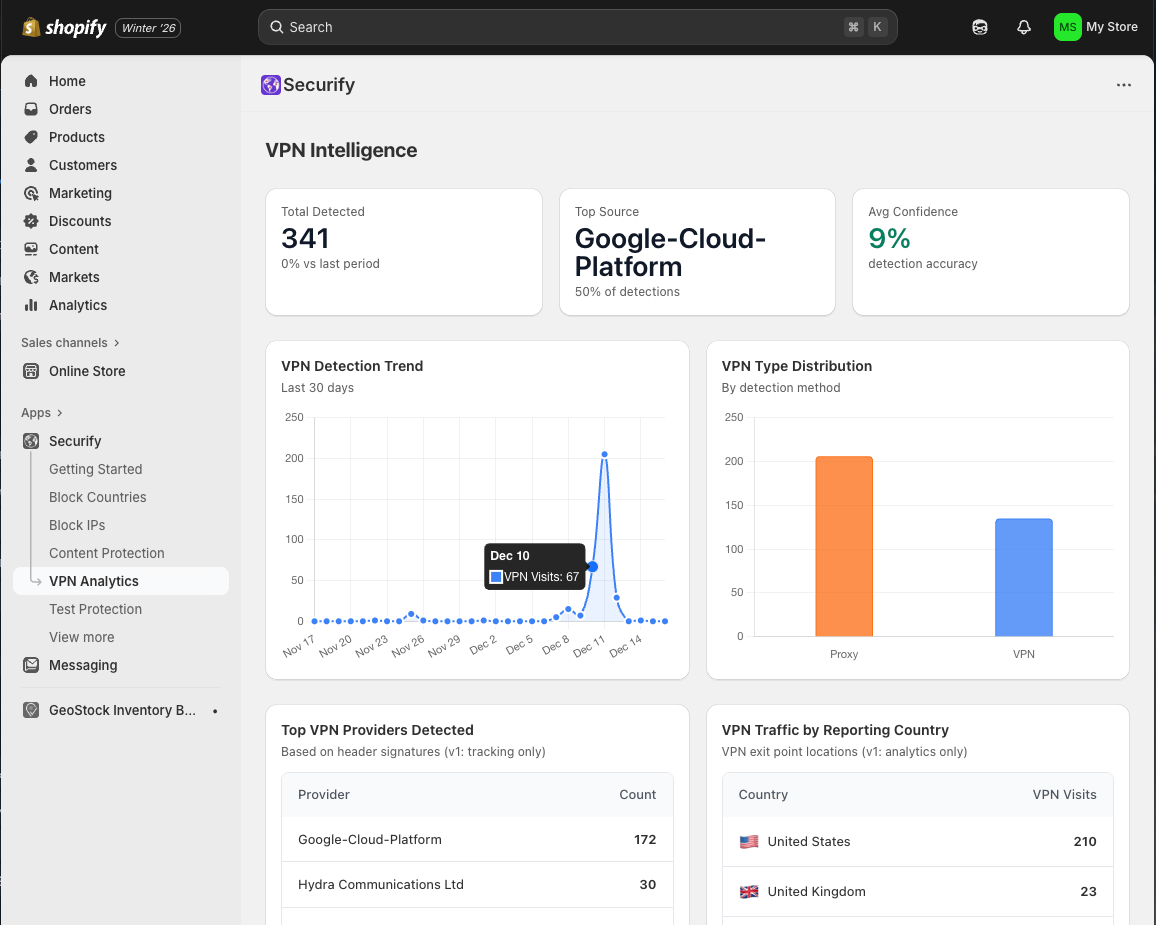Screen dimensions: 1156x925
Task: Open the Messaging app
Action: 84,665
